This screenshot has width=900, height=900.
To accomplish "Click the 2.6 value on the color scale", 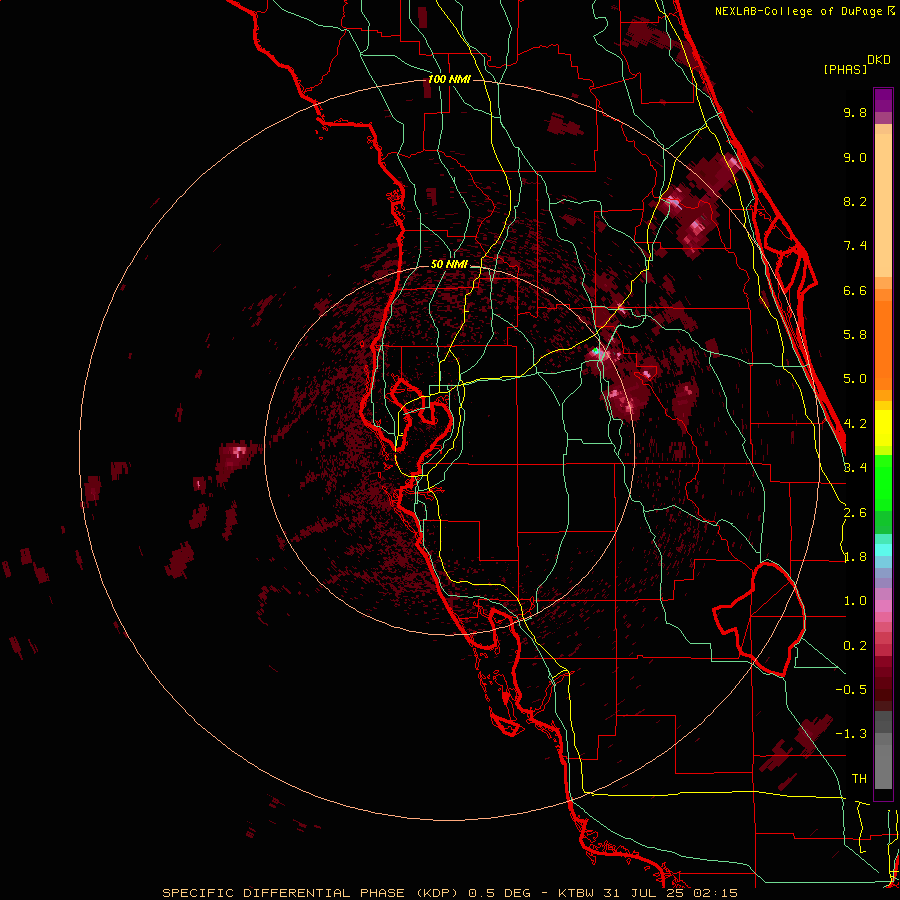I will pyautogui.click(x=855, y=513).
